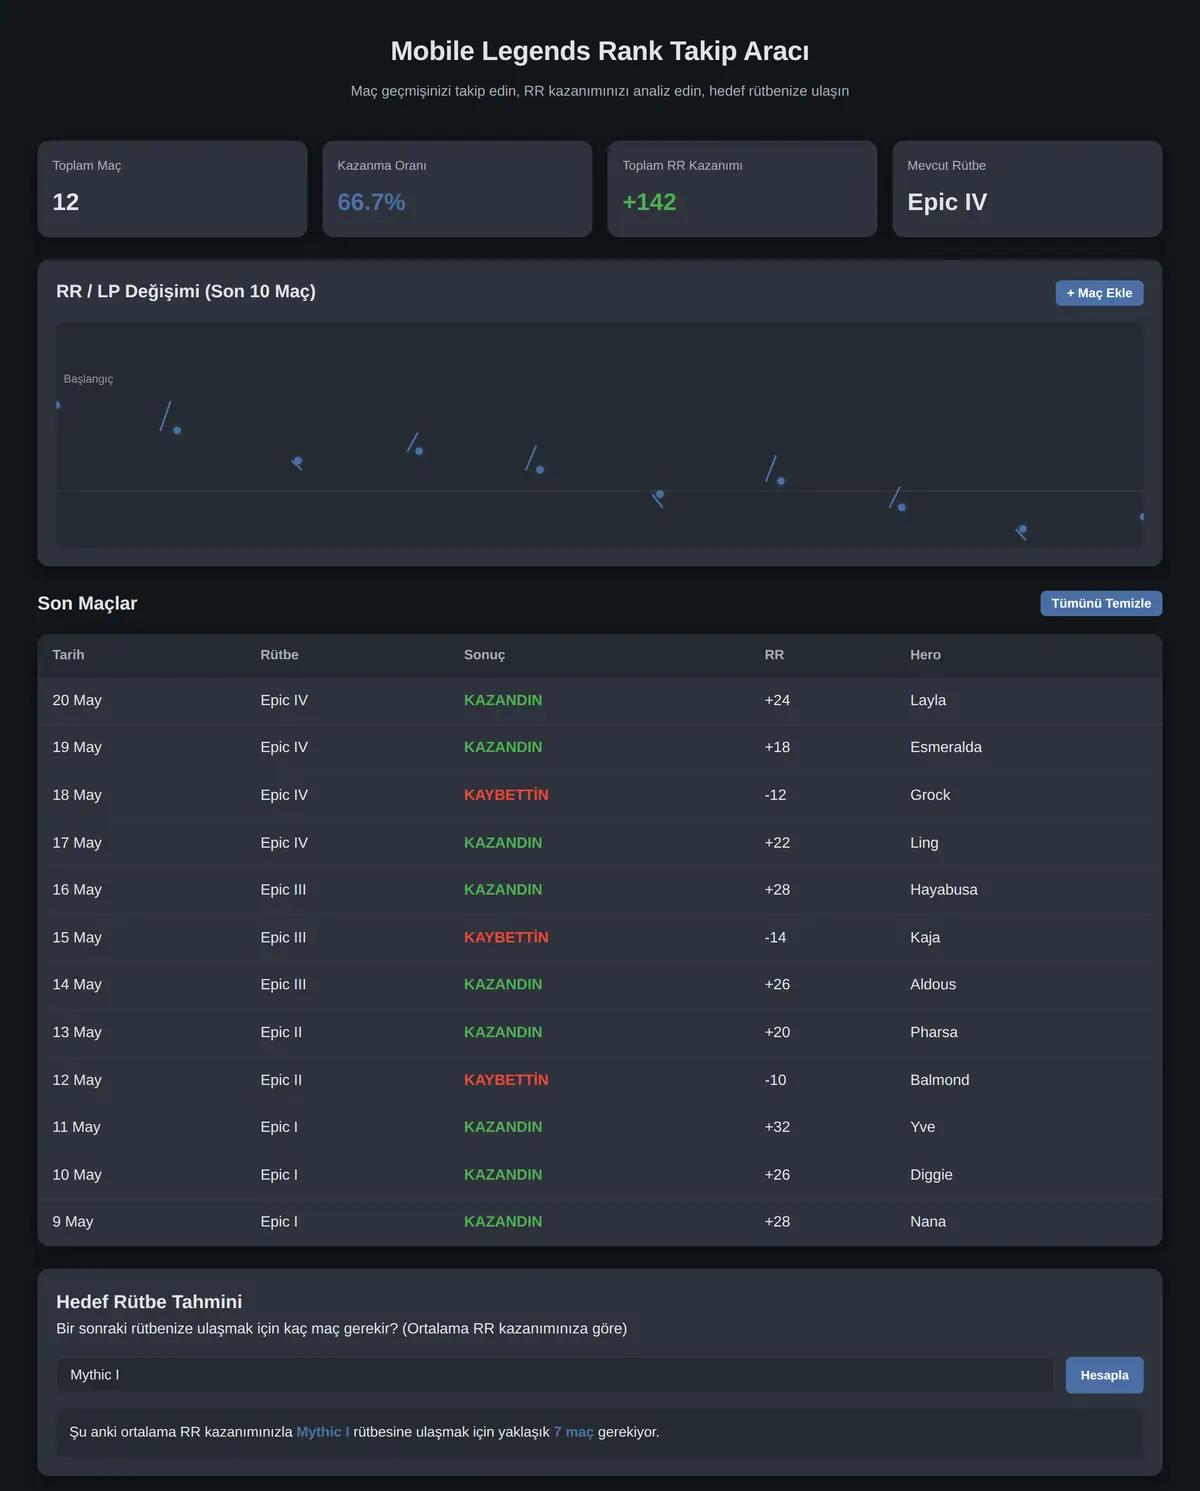This screenshot has width=1200, height=1491.
Task: Click the win rate value "66.7%"
Action: point(371,202)
